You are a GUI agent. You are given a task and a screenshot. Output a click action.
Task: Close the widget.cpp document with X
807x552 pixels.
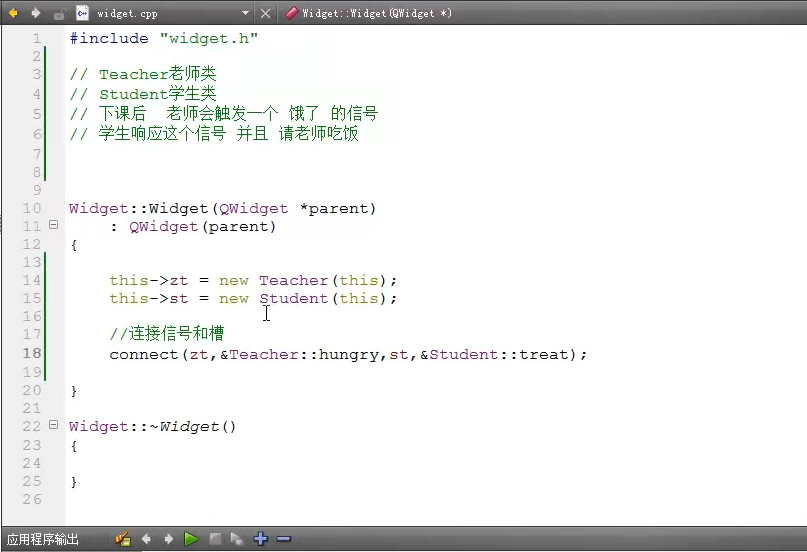pos(266,13)
